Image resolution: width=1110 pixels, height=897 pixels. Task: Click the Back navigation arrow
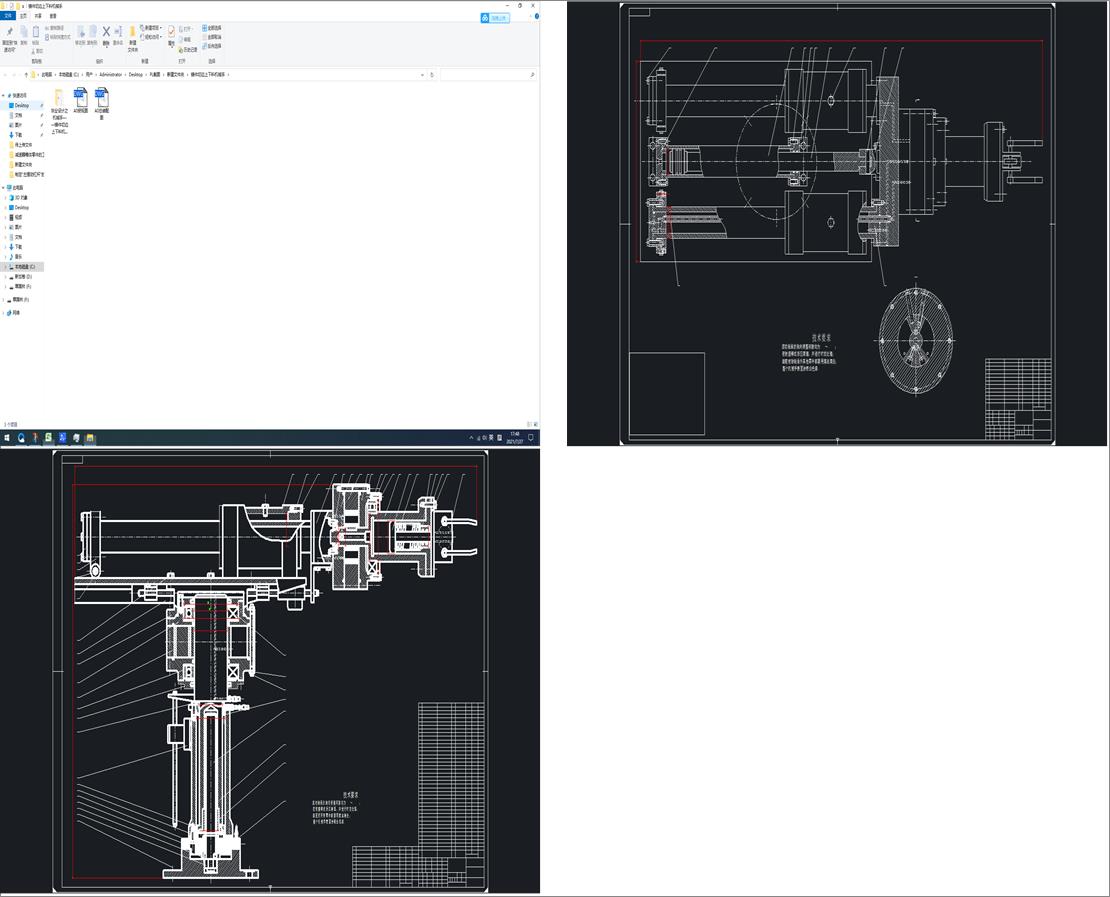point(6,74)
